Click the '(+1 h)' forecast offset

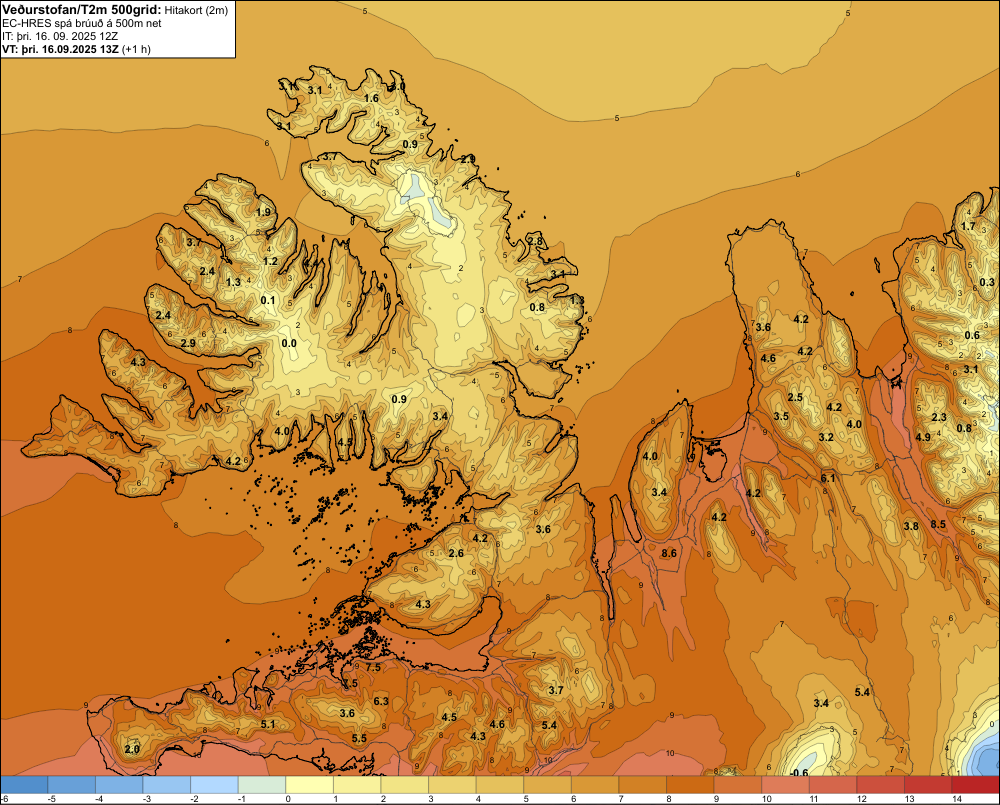(x=136, y=49)
